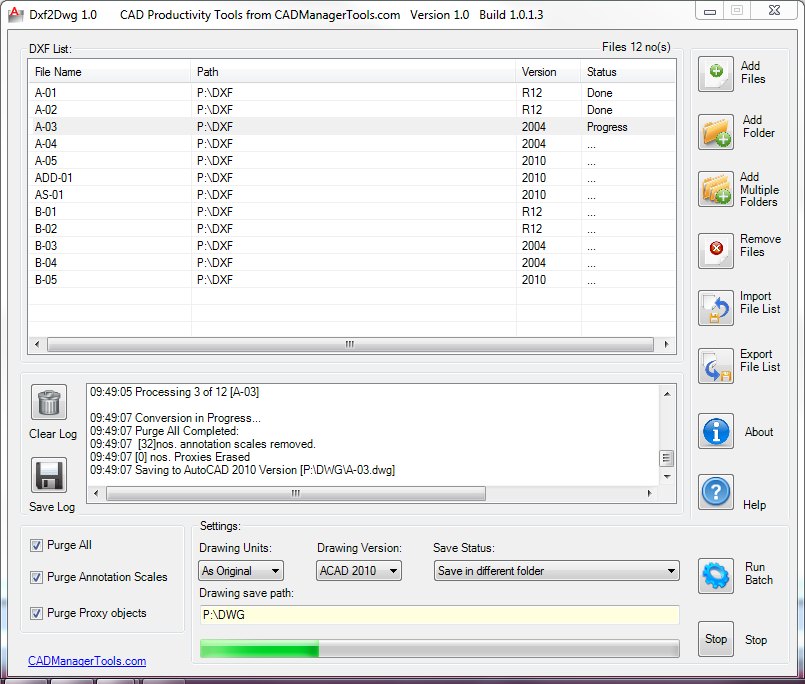
Task: Click the DXF list scroll left arrow
Action: (37, 344)
